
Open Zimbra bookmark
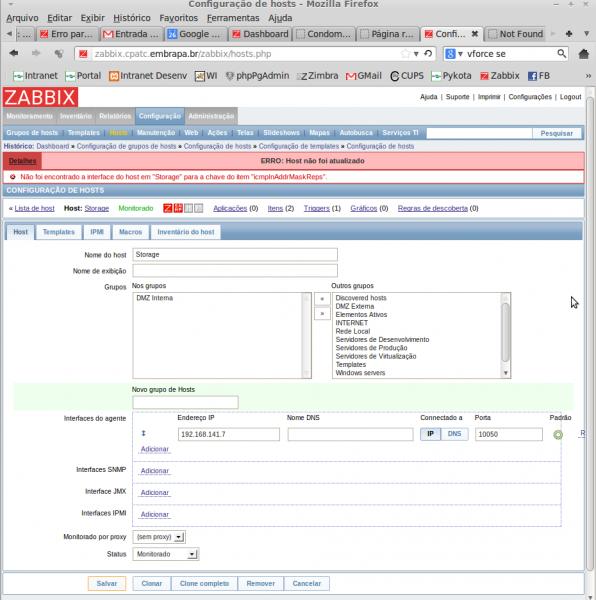pos(318,76)
